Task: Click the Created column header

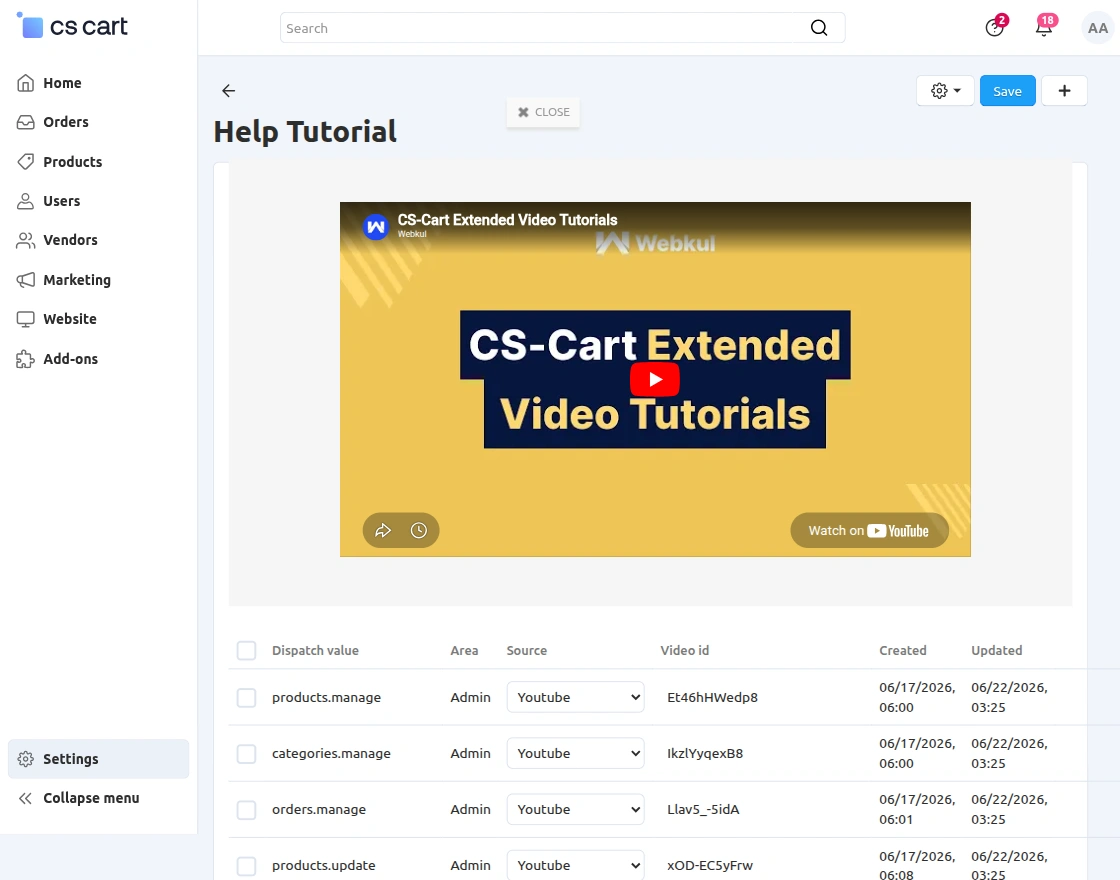Action: 902,650
